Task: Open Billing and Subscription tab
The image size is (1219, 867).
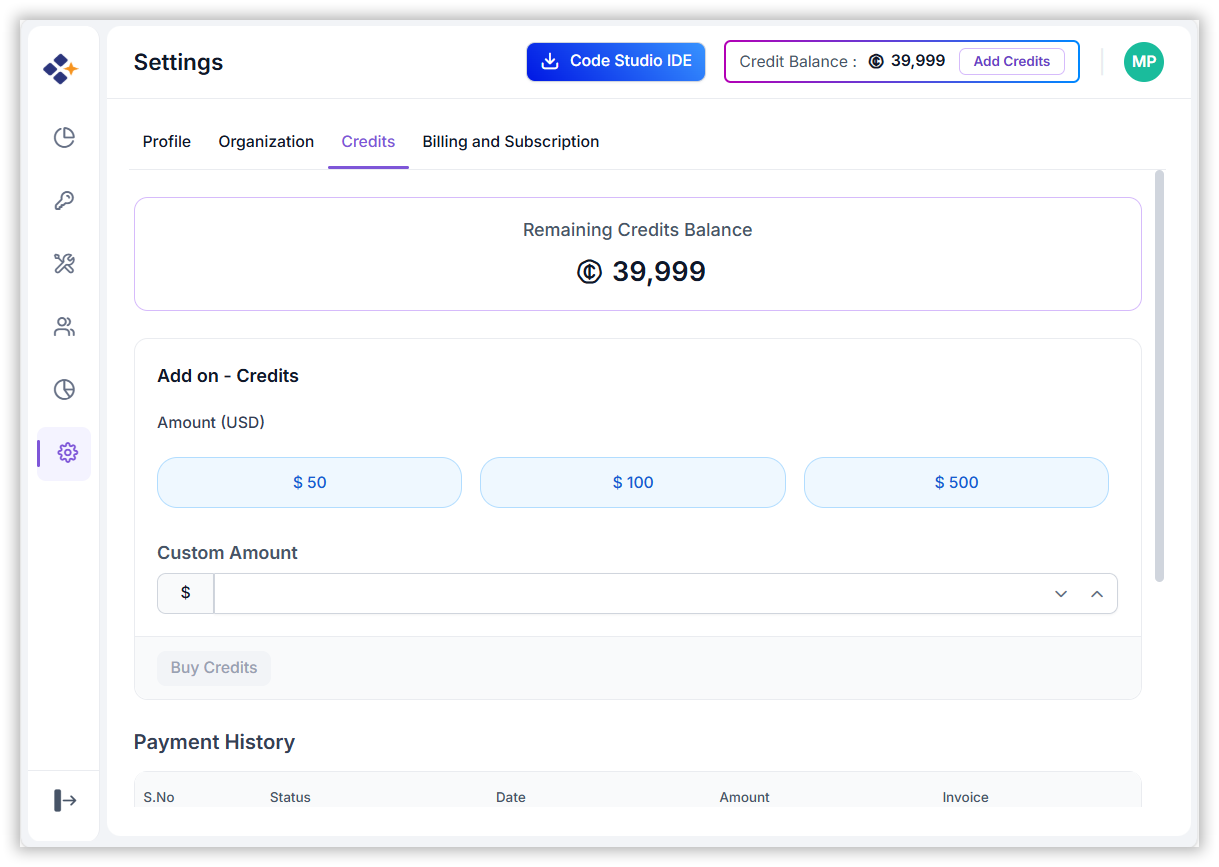Action: click(510, 142)
